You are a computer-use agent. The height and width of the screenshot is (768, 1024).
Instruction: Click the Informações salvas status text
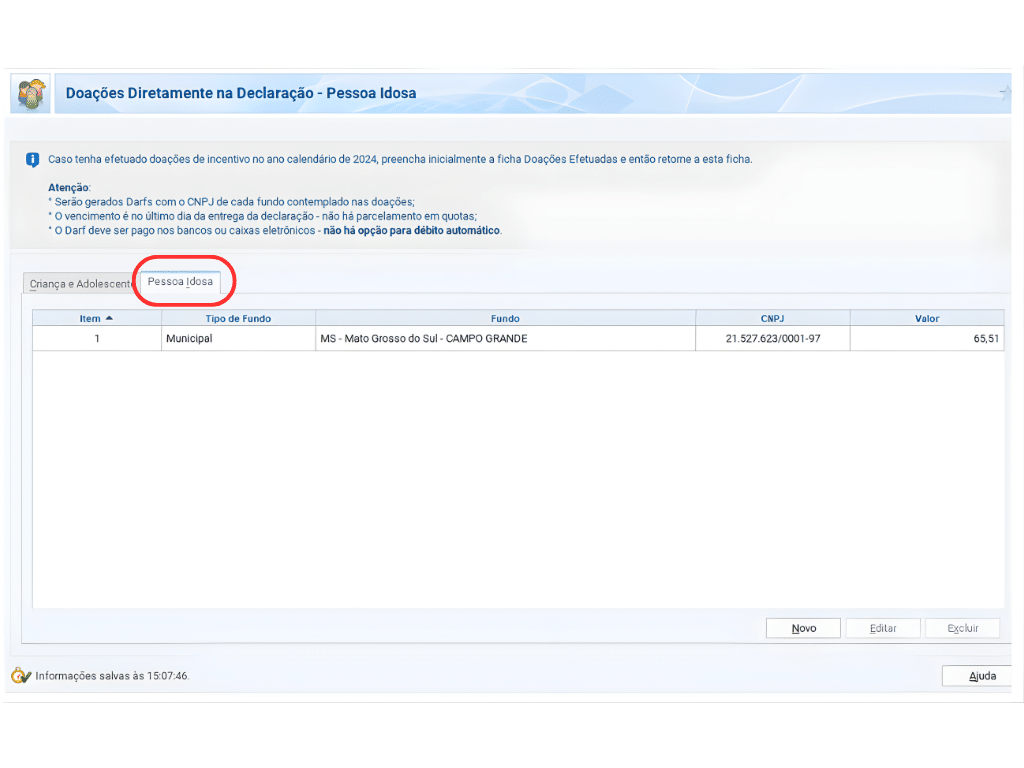tap(112, 676)
